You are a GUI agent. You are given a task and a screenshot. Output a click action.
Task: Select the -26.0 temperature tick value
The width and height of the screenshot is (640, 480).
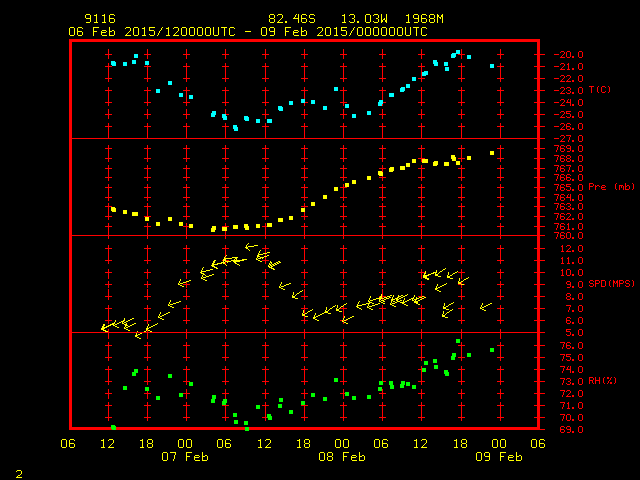point(568,127)
